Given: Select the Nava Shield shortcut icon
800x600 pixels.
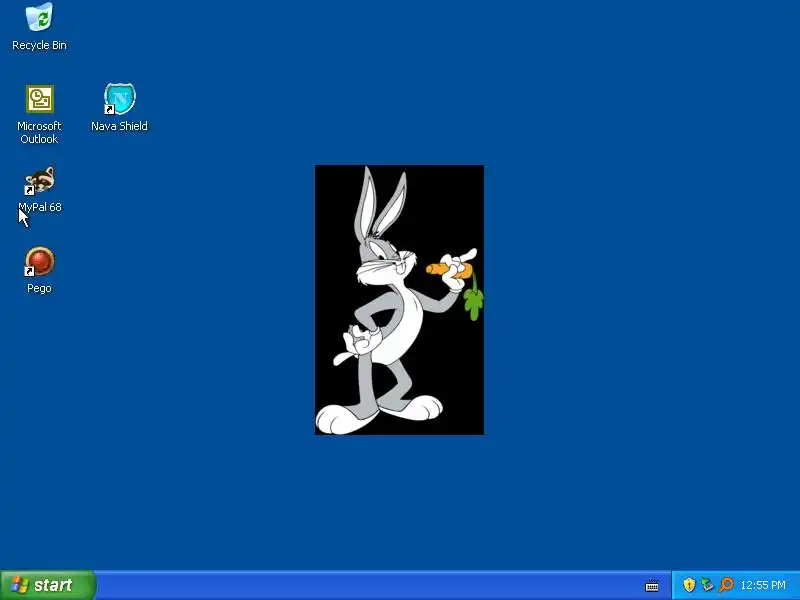Looking at the screenshot, I should (119, 99).
